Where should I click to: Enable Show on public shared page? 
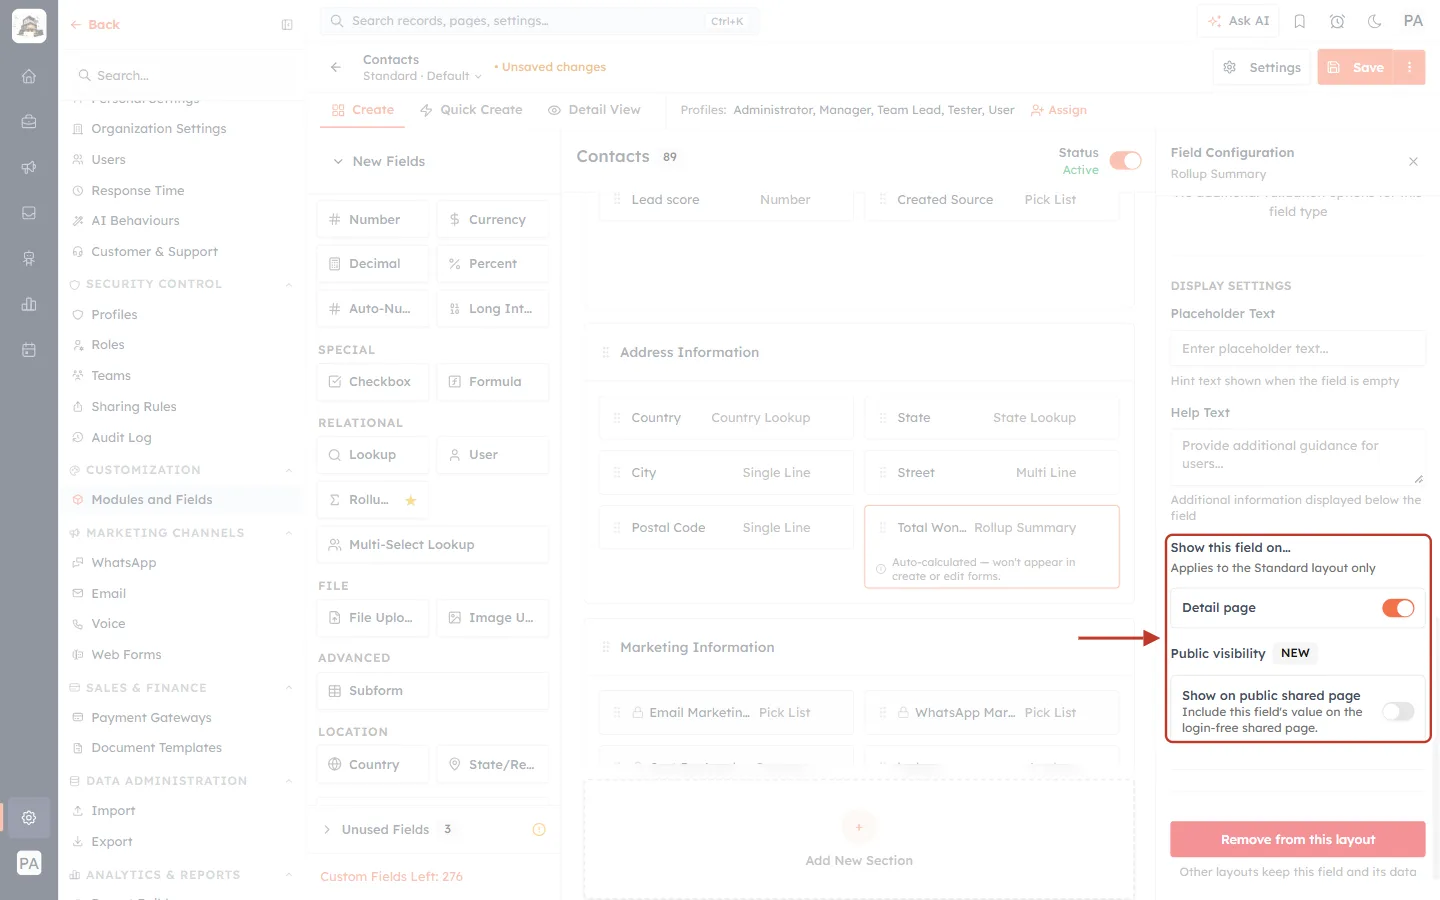click(x=1398, y=711)
